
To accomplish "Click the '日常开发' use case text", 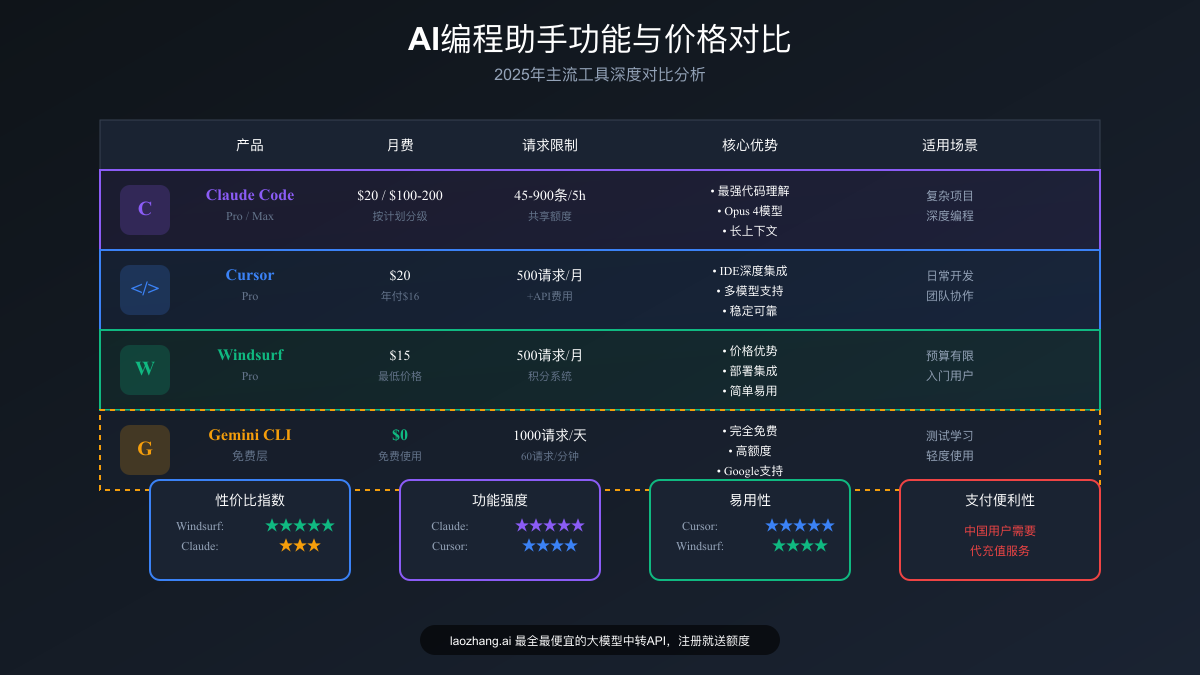I will (x=950, y=276).
